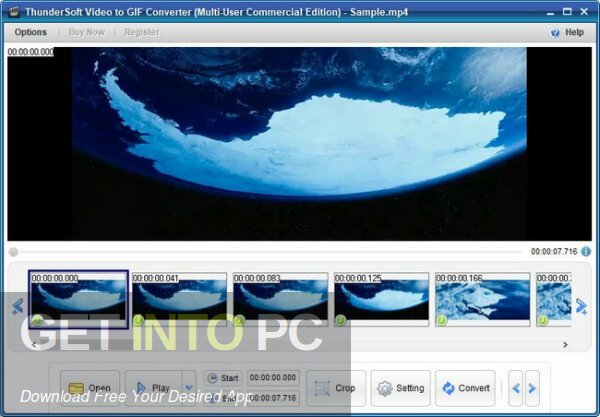This screenshot has width=600, height=417.
Task: Open the Options menu
Action: (x=31, y=32)
